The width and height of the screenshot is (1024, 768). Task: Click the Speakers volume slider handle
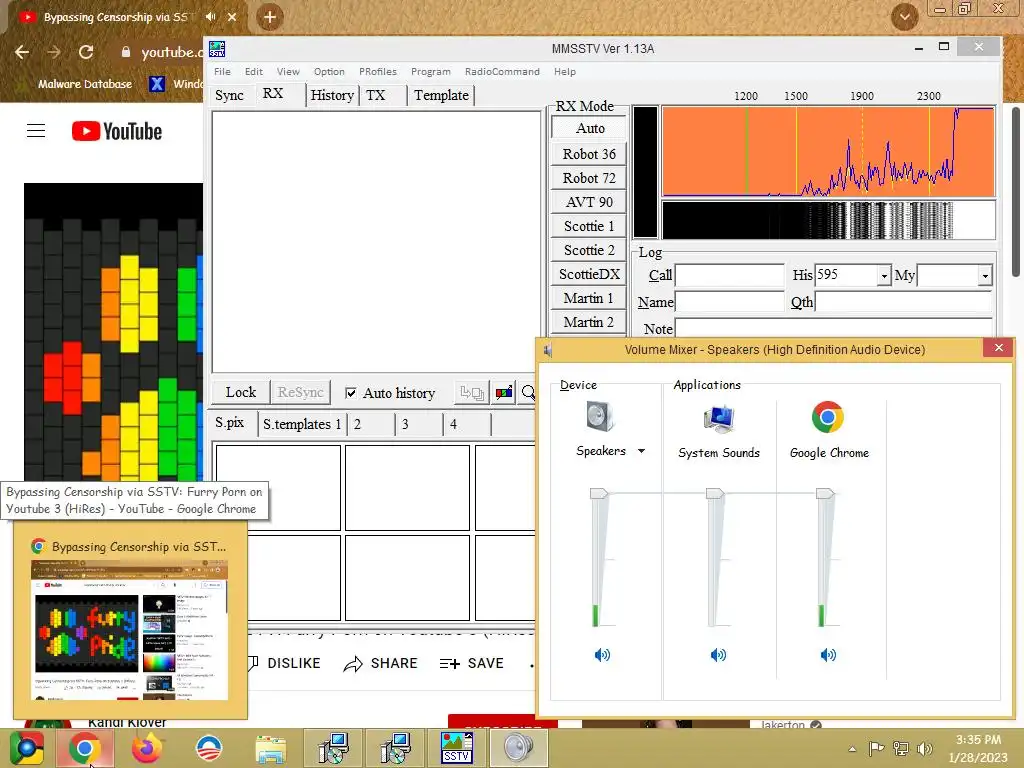(599, 494)
